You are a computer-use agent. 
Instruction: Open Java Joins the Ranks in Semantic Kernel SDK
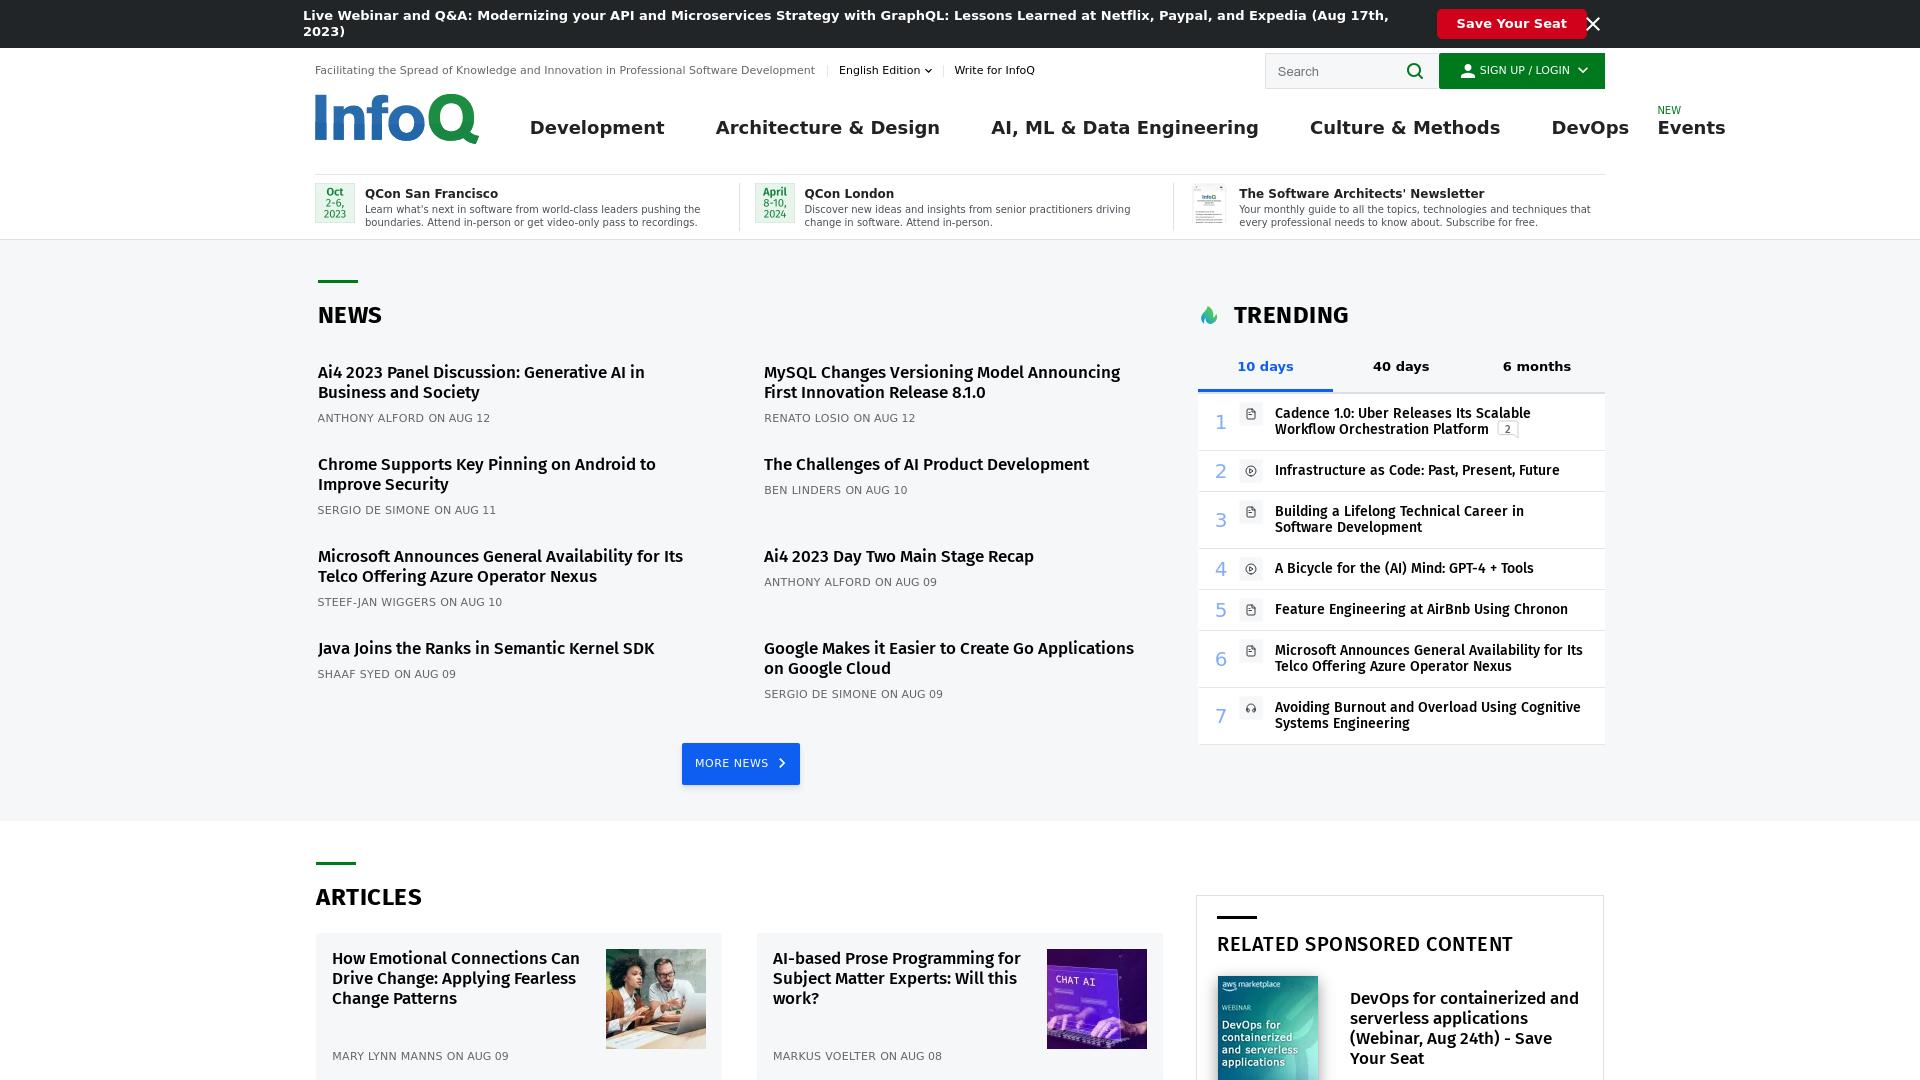point(486,649)
